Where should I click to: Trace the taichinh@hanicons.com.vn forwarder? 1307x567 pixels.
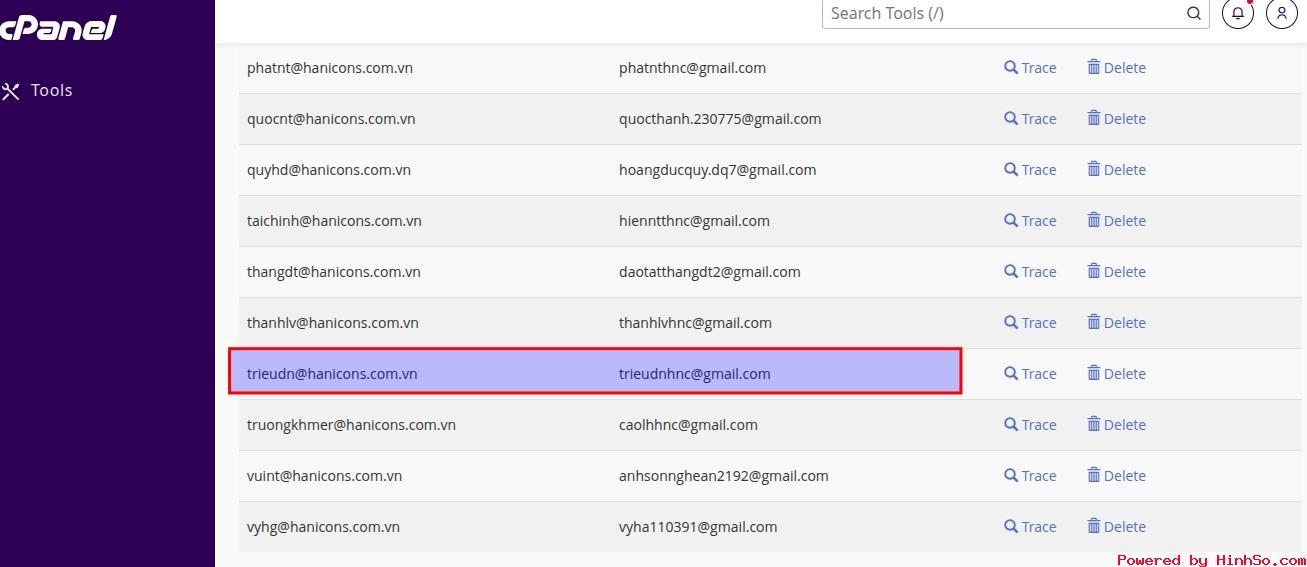tap(1030, 221)
